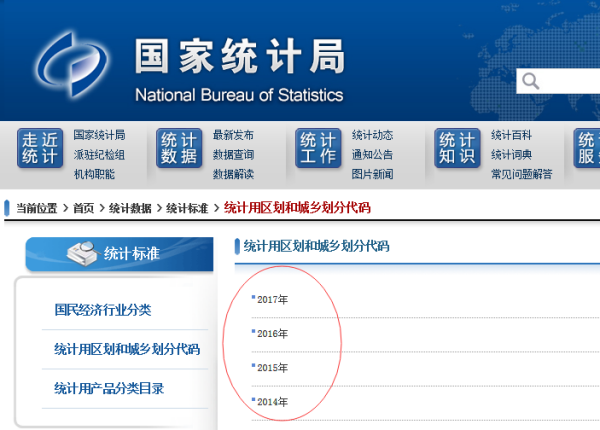The image size is (600, 430).
Task: Select 统计用产品分类目录 in sidebar
Action: click(x=109, y=388)
